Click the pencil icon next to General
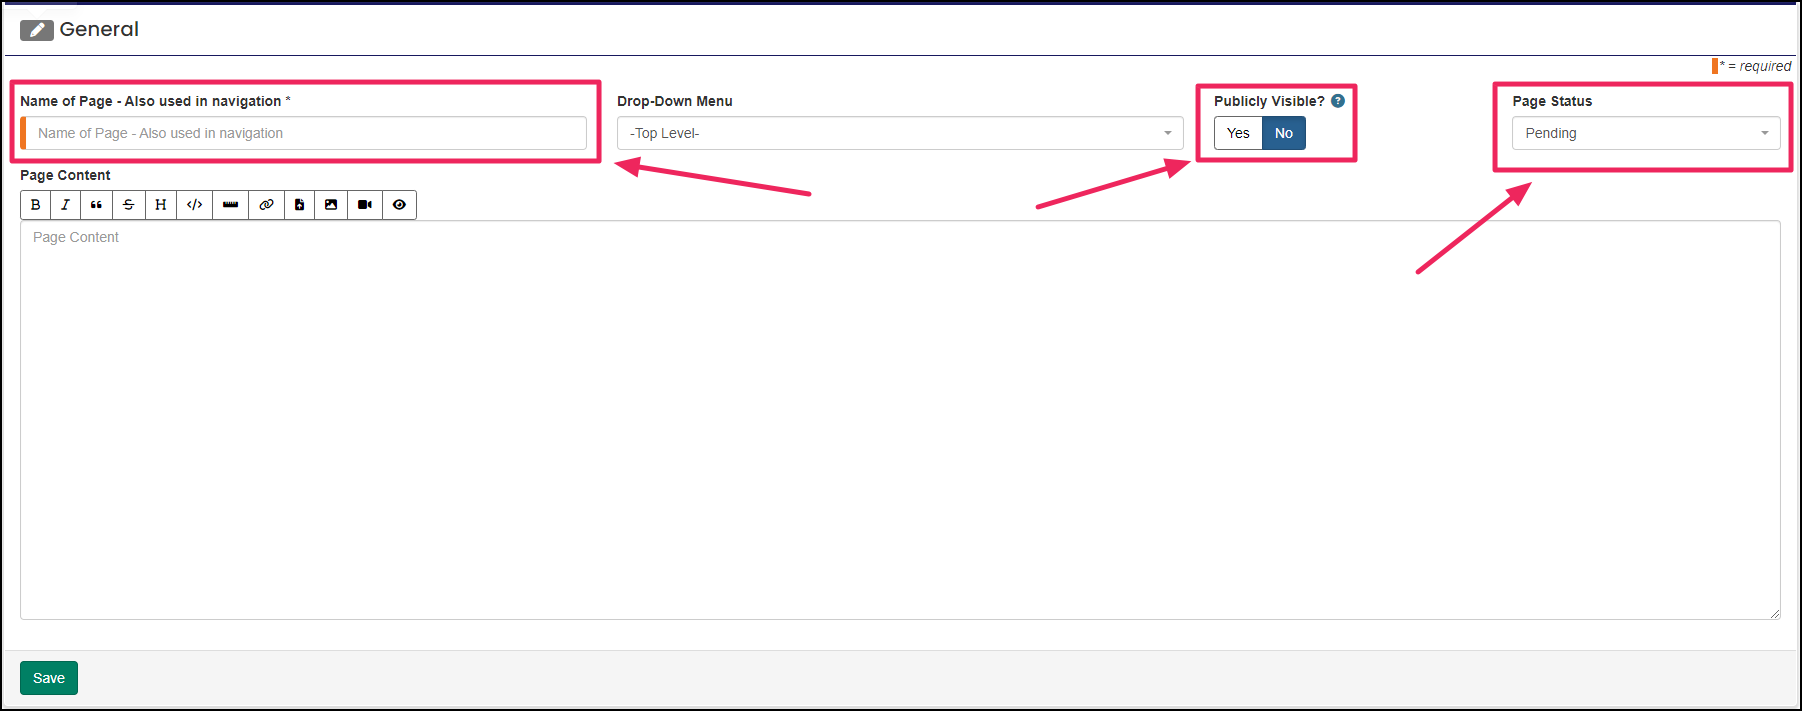 tap(37, 30)
